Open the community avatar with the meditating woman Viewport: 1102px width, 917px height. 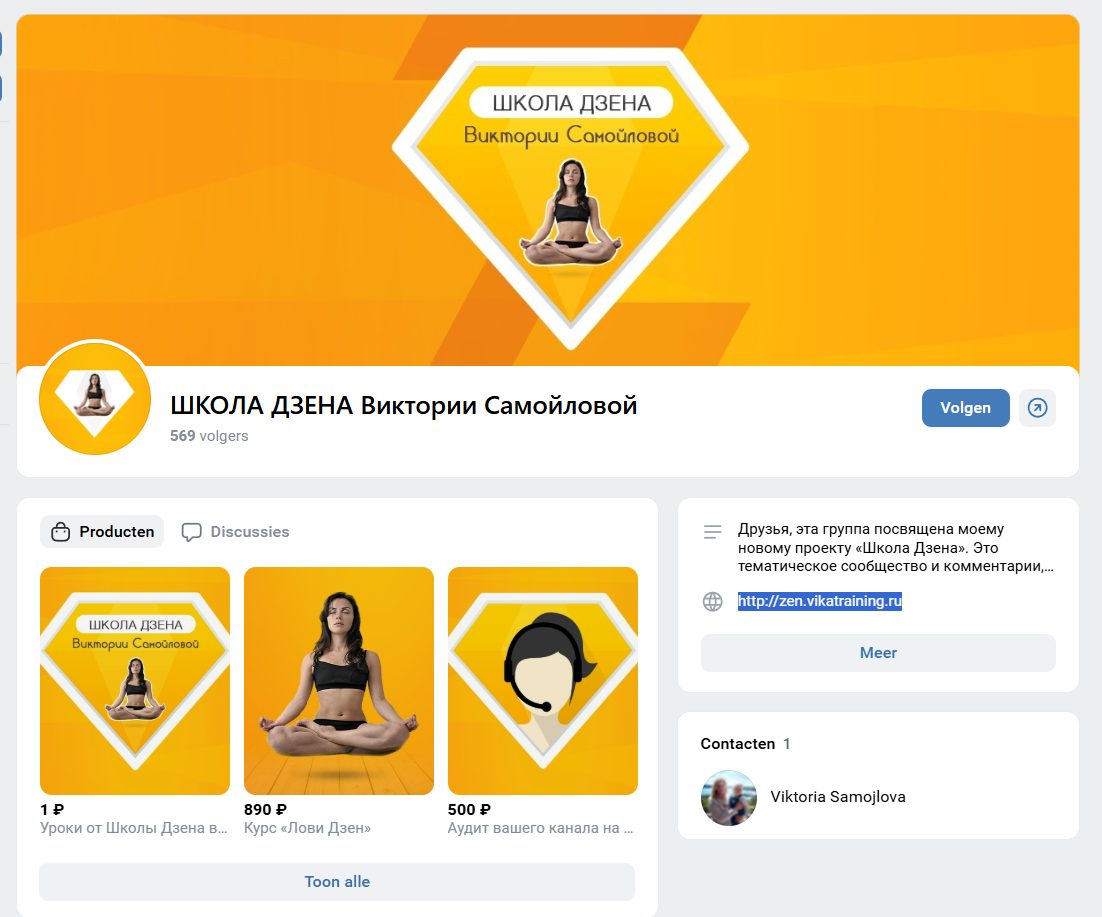point(95,398)
